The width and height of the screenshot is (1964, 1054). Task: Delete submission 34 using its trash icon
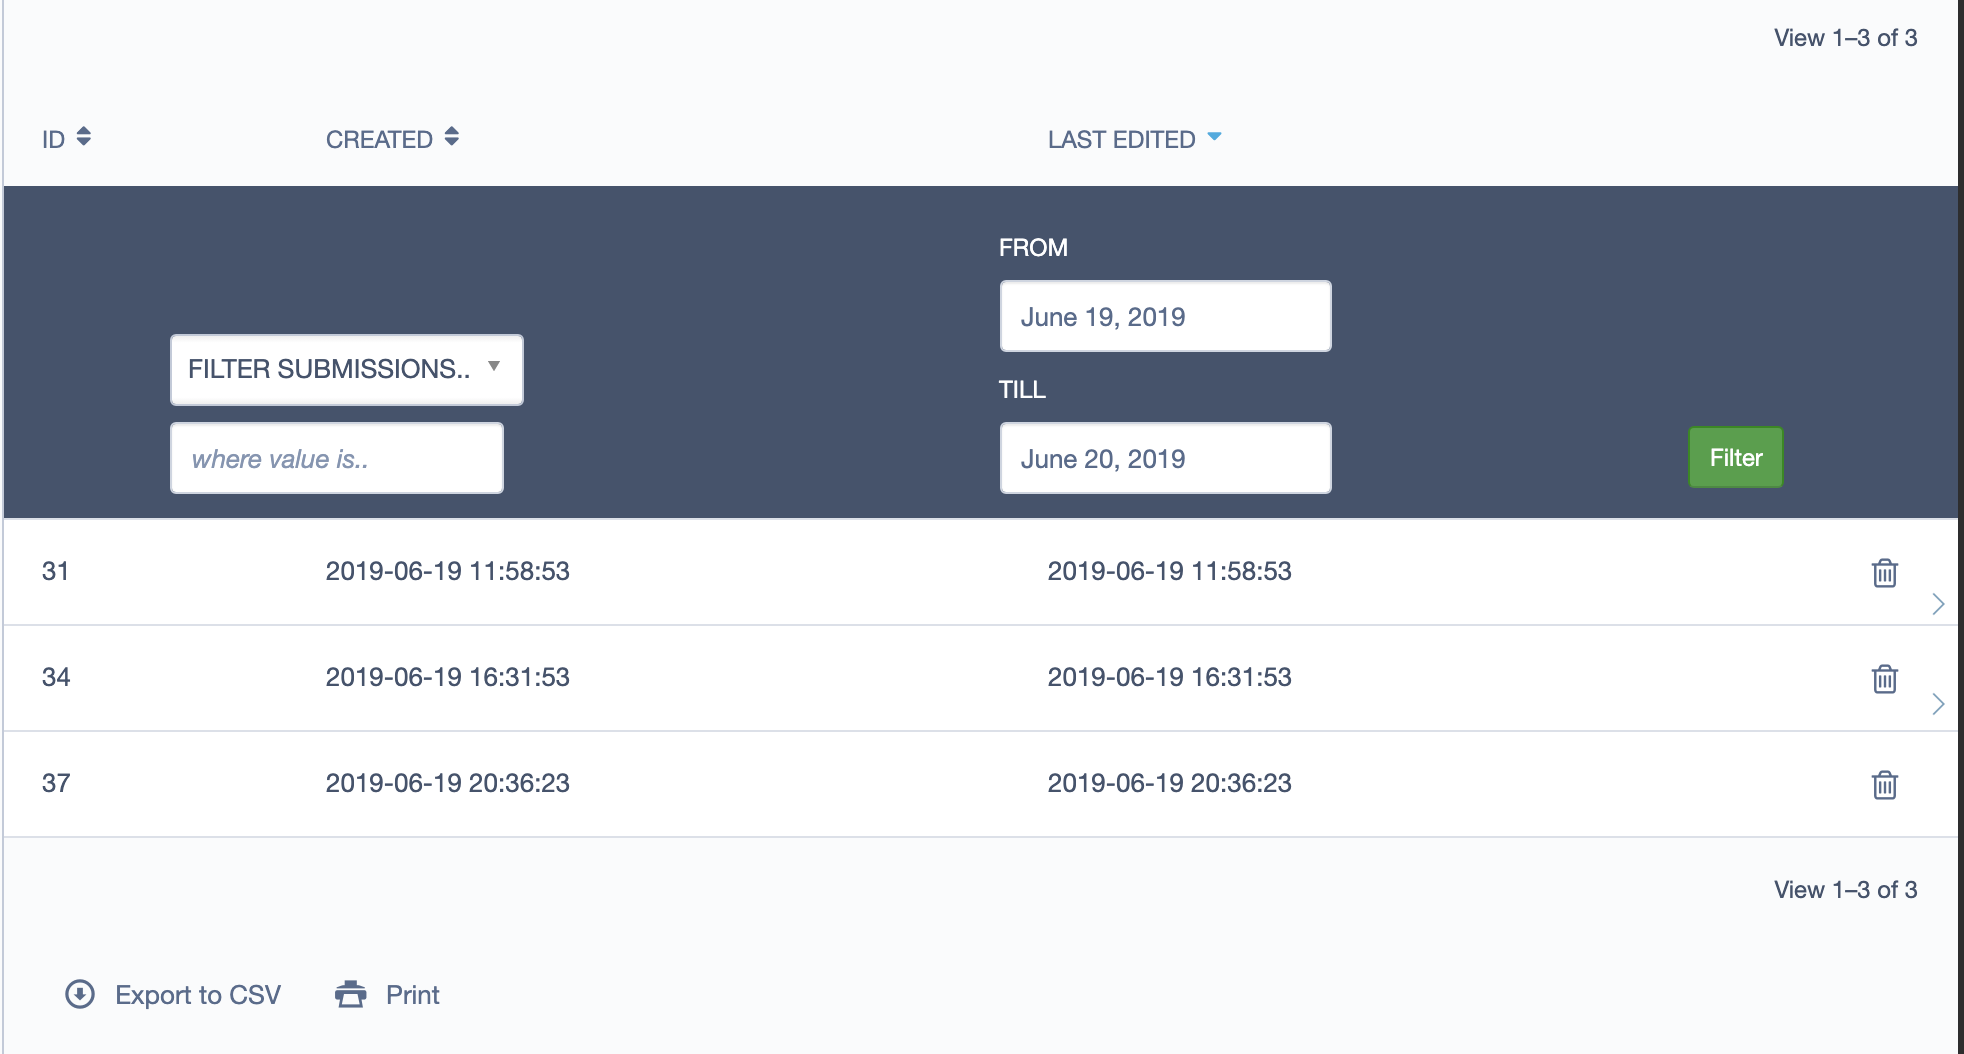point(1884,678)
